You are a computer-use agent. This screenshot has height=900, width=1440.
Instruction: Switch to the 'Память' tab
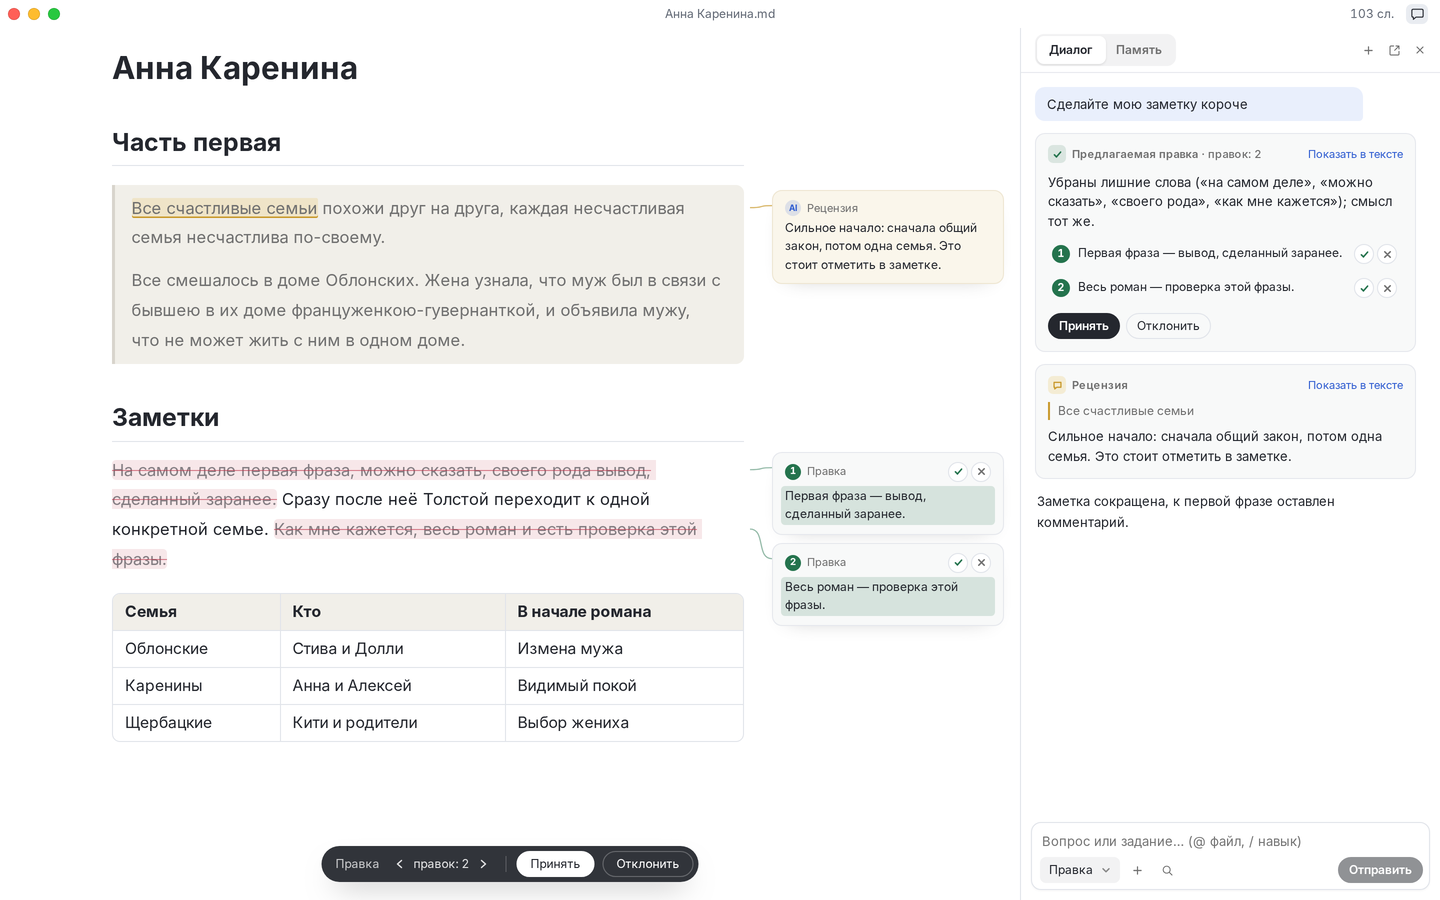(x=1139, y=50)
